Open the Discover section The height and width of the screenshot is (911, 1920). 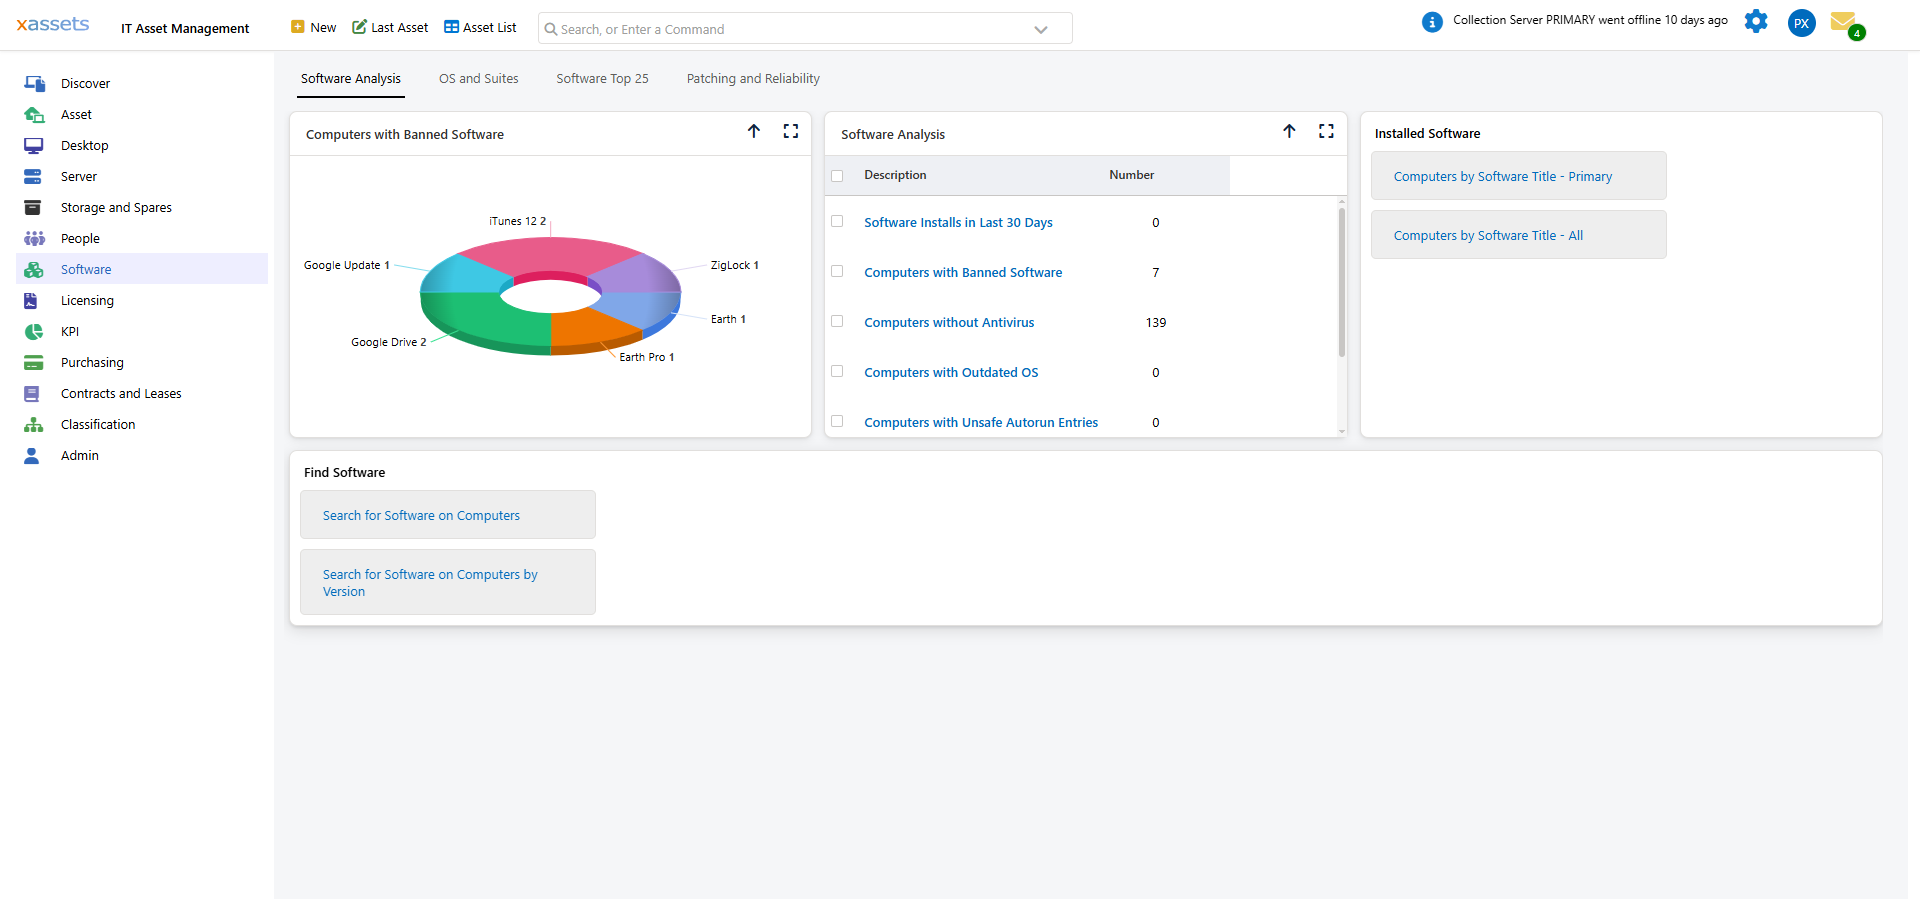coord(86,83)
